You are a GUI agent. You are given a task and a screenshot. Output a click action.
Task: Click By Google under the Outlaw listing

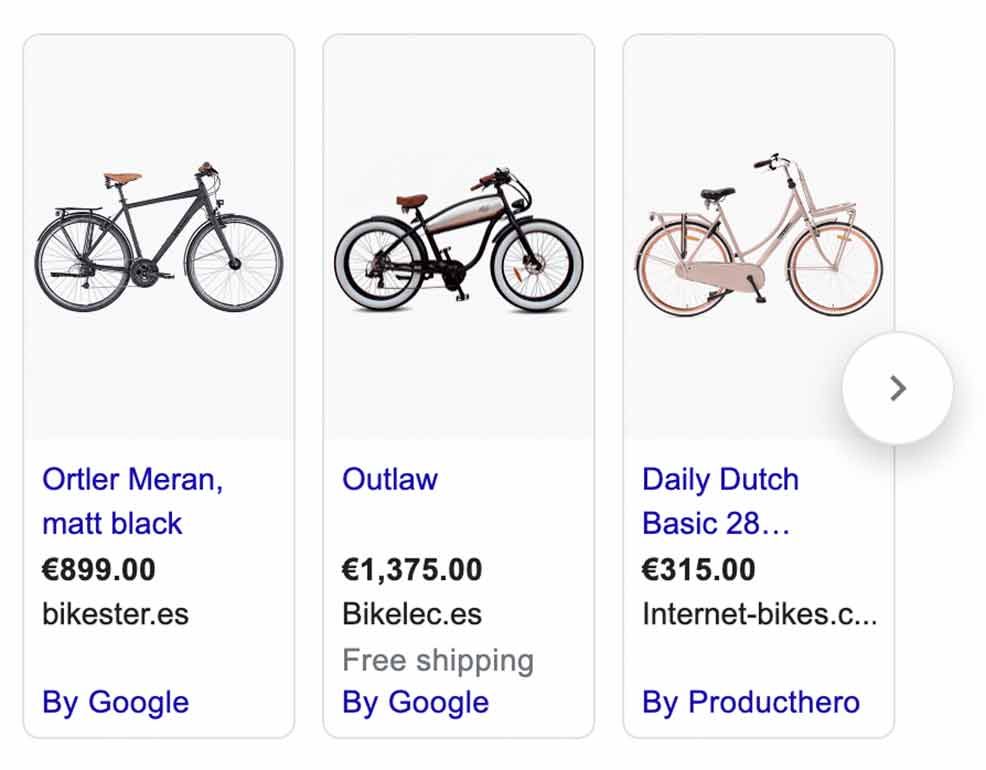point(414,702)
